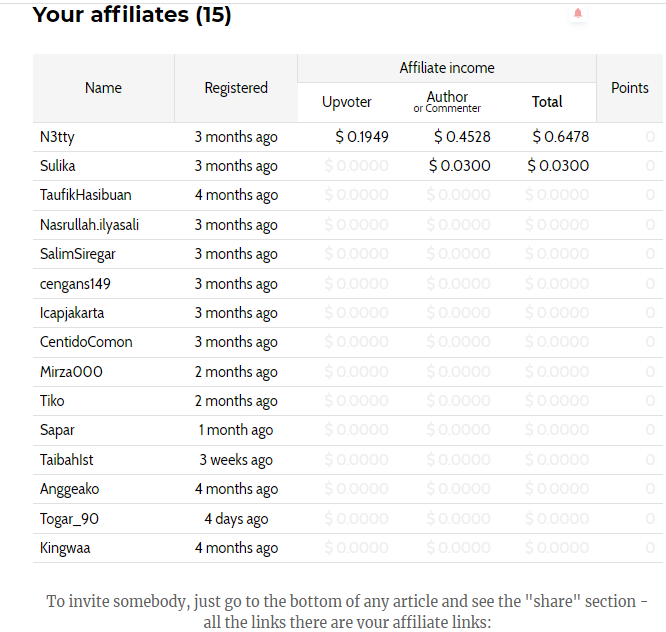
Task: Select the TaufikHasibuan affiliate name
Action: click(85, 195)
